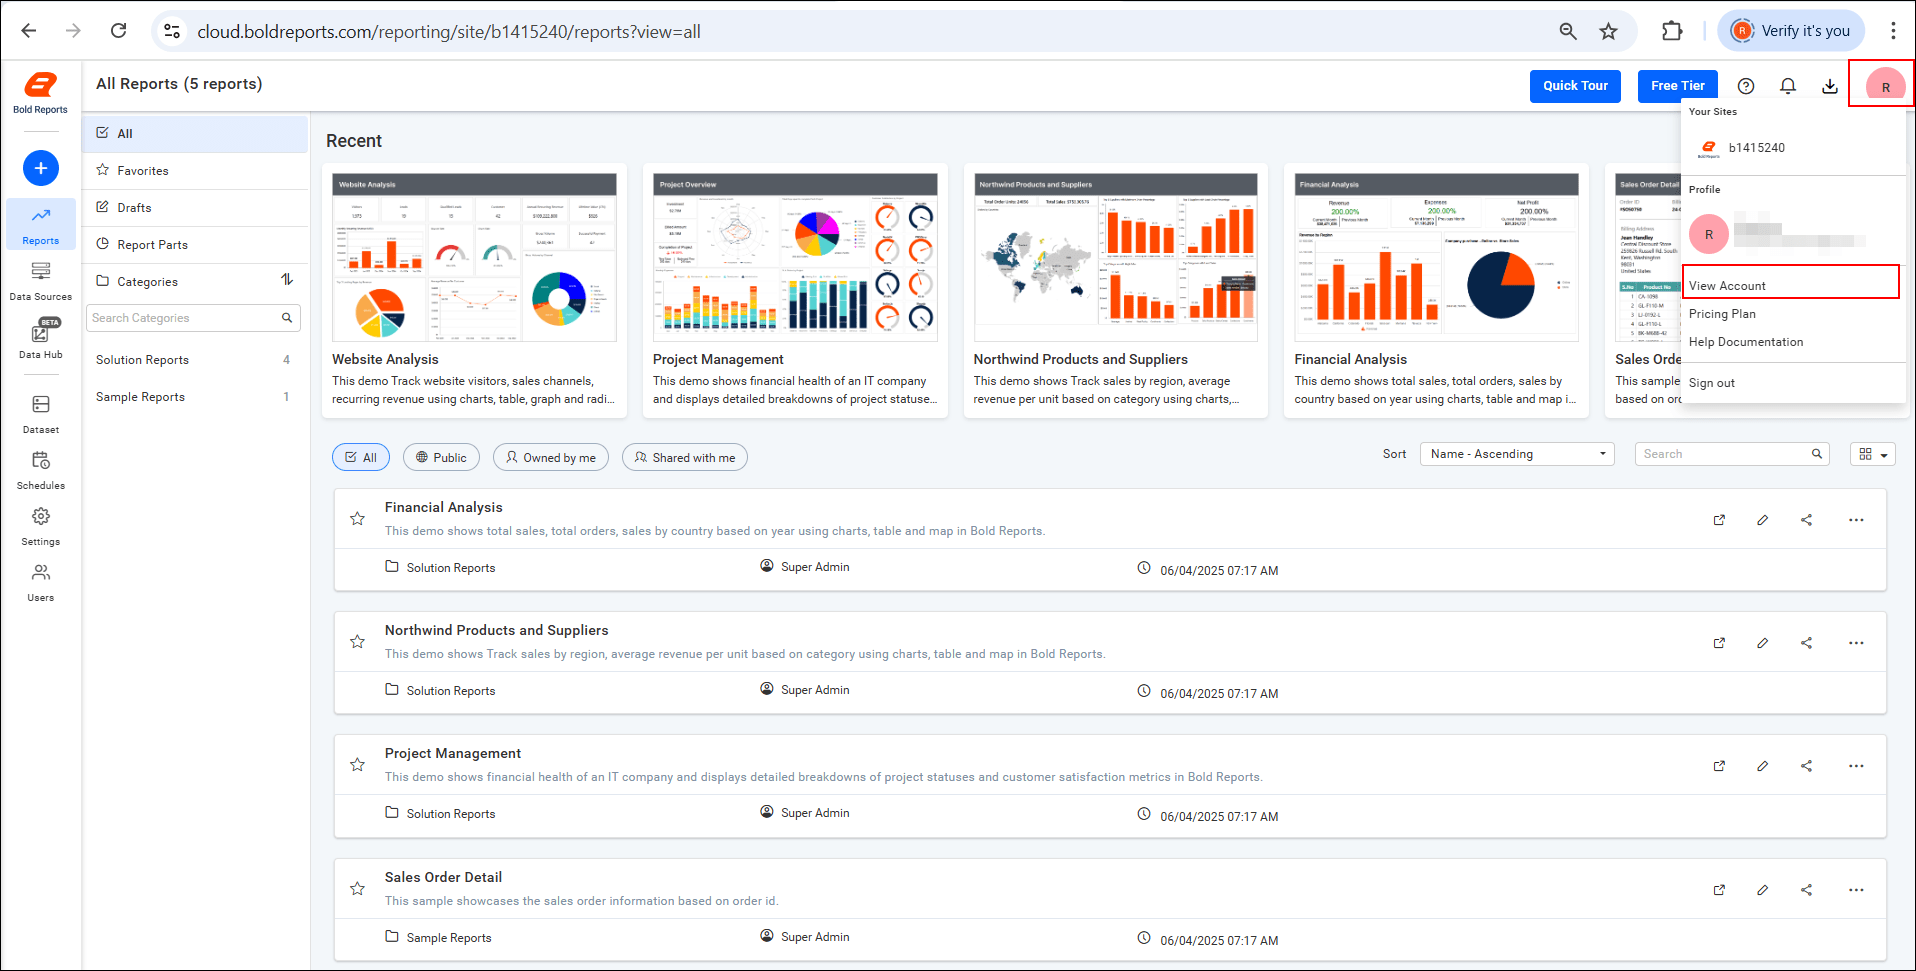The height and width of the screenshot is (971, 1916).
Task: Click the user avatar in header
Action: pyautogui.click(x=1886, y=86)
